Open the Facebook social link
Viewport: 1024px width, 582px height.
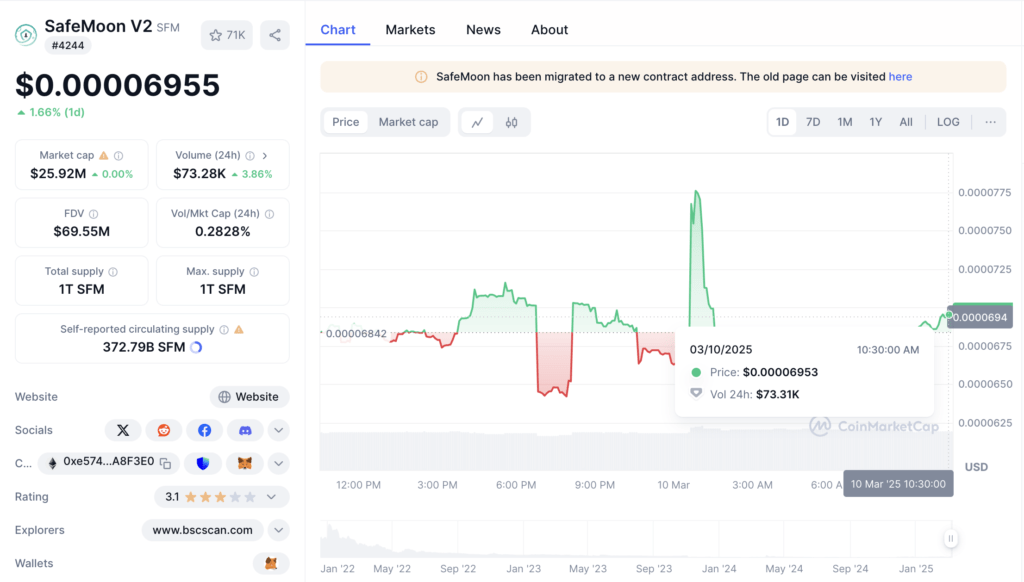[x=204, y=430]
